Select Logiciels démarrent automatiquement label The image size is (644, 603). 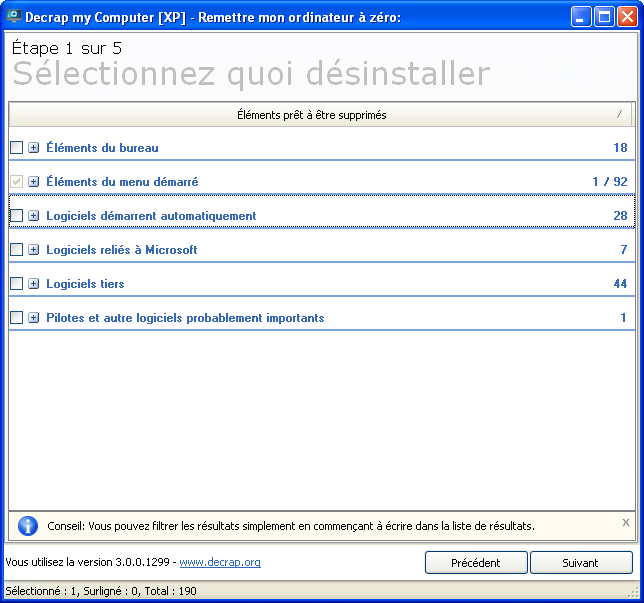[151, 216]
